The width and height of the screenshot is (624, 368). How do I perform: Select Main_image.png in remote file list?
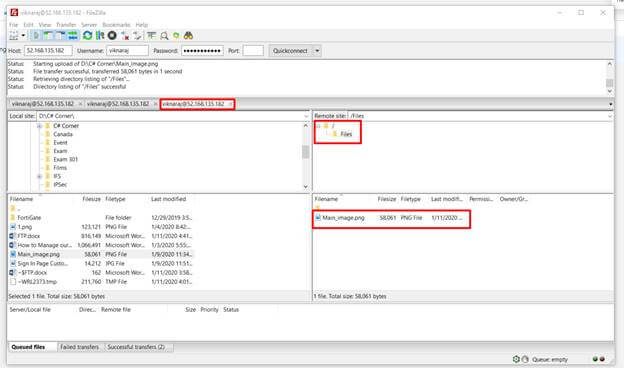point(343,218)
